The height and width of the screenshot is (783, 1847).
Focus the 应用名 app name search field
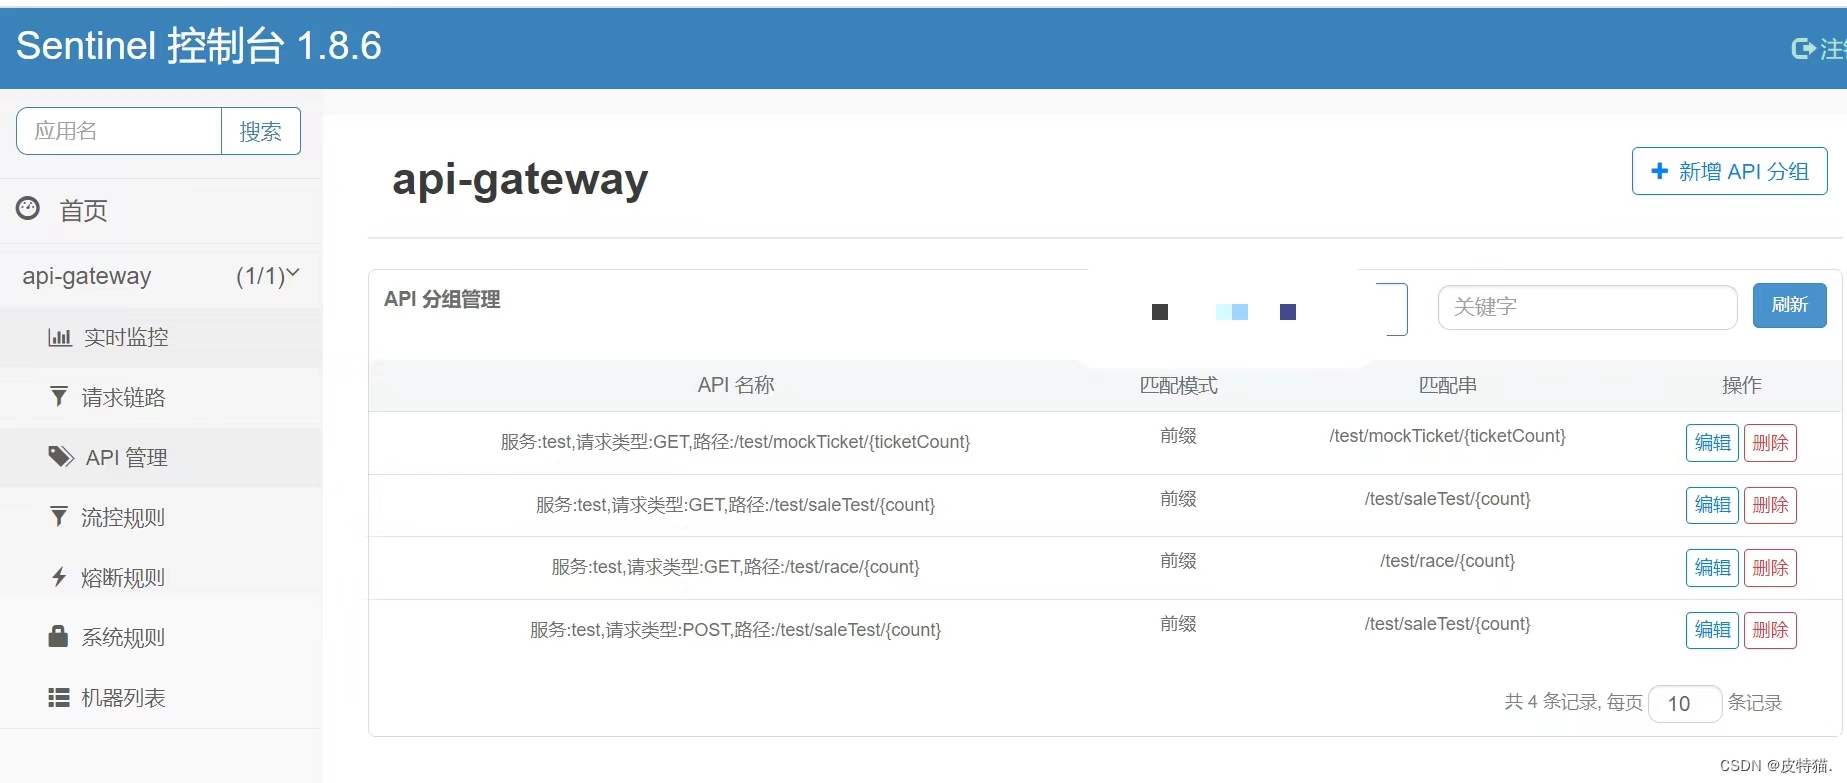(119, 131)
